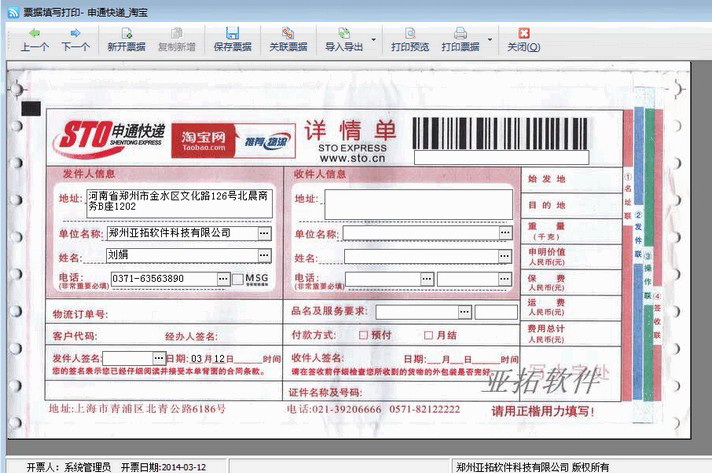This screenshot has width=712, height=473.
Task: Click the day value 12 in 日期
Action: coord(219,359)
